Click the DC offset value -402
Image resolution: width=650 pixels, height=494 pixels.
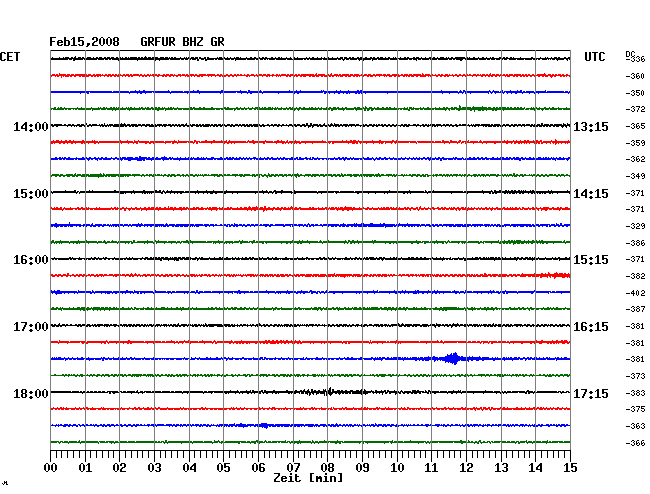point(635,293)
